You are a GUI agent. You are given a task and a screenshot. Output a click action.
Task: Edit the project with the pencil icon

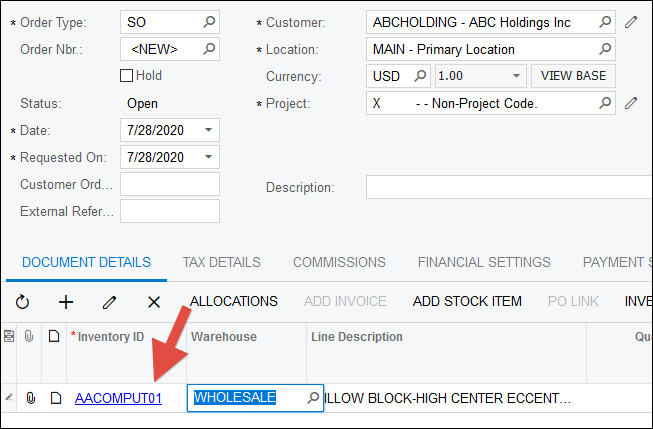click(631, 103)
